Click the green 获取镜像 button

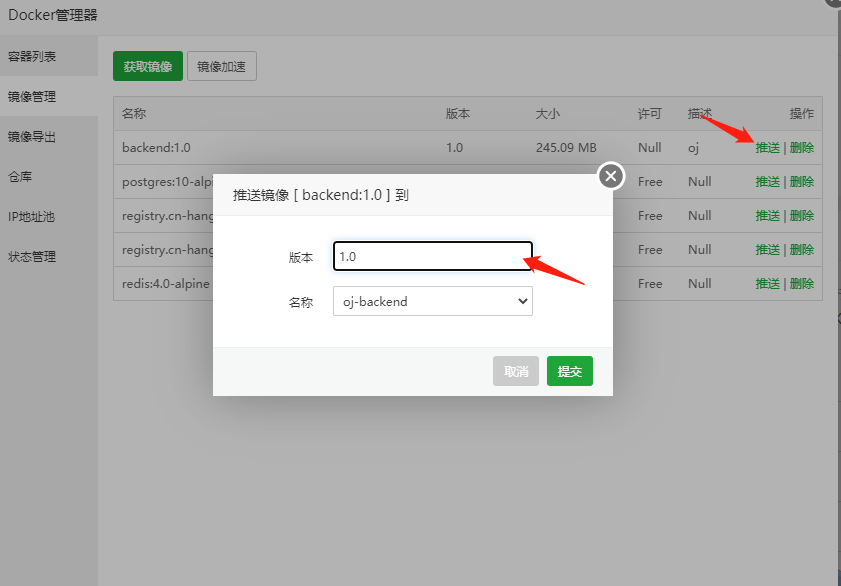(x=148, y=67)
